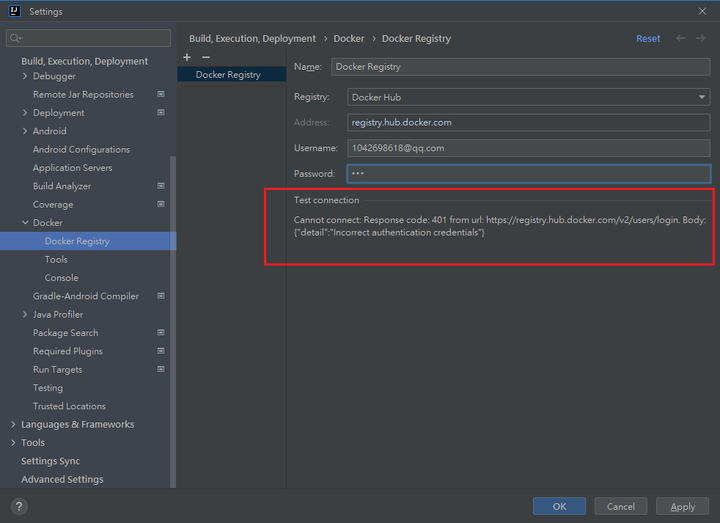The width and height of the screenshot is (720, 523).
Task: Select Build Analyzer in the tree
Action: pos(62,186)
